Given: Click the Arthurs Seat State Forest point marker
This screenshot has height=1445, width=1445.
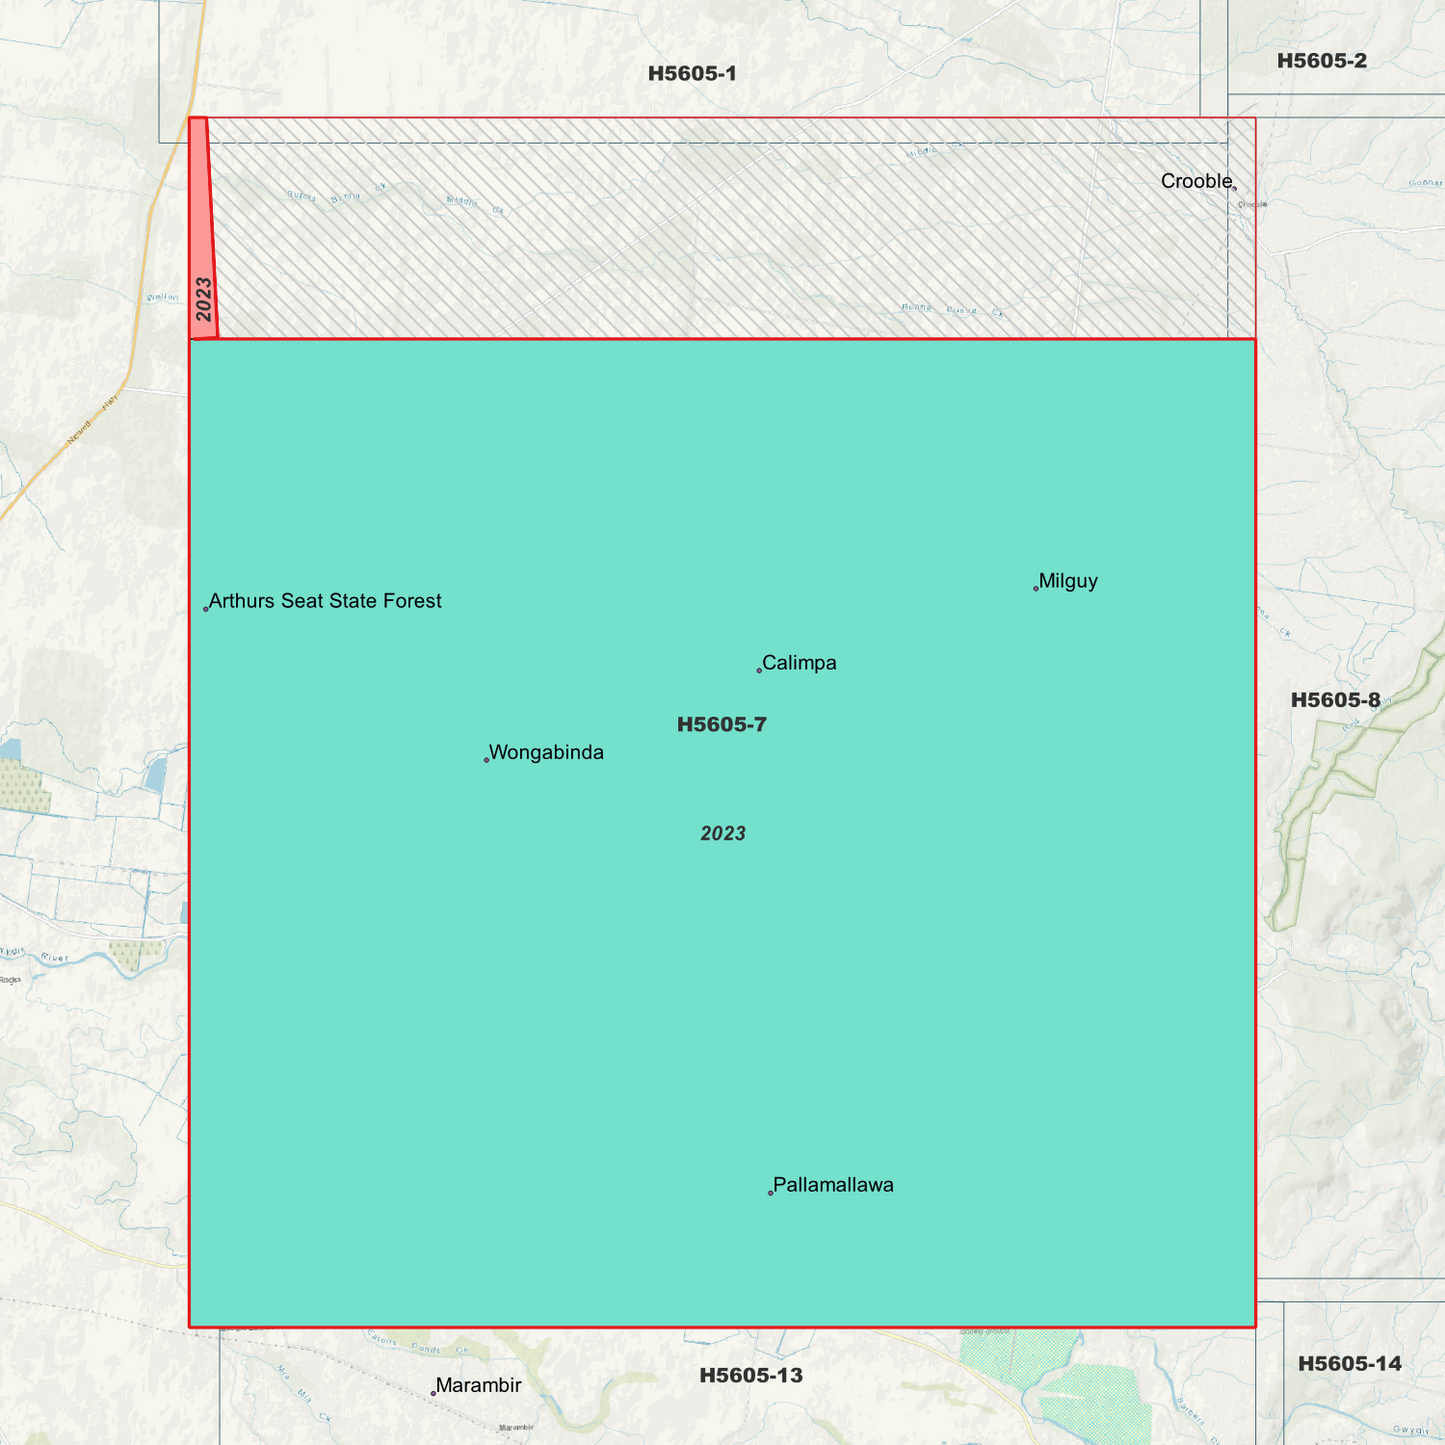Looking at the screenshot, I should [x=206, y=608].
